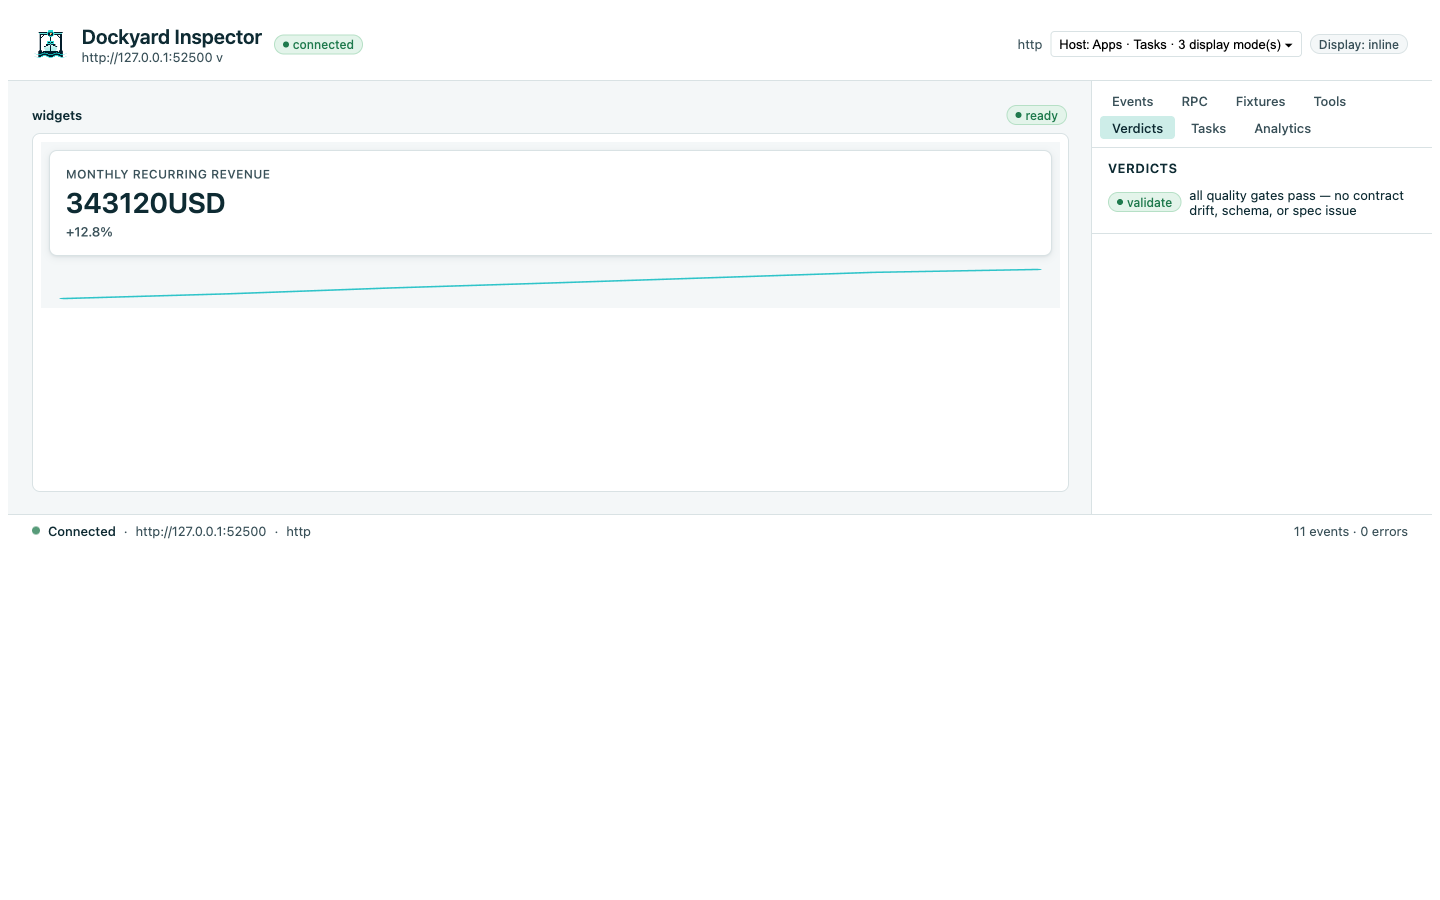1440x900 pixels.
Task: Click the revenue trend sparkline chart
Action: [550, 283]
